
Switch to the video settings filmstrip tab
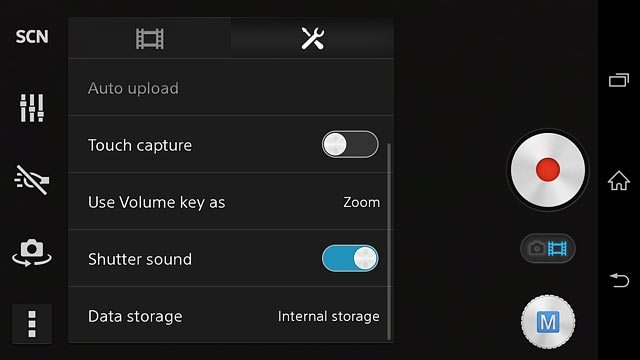pyautogui.click(x=150, y=38)
